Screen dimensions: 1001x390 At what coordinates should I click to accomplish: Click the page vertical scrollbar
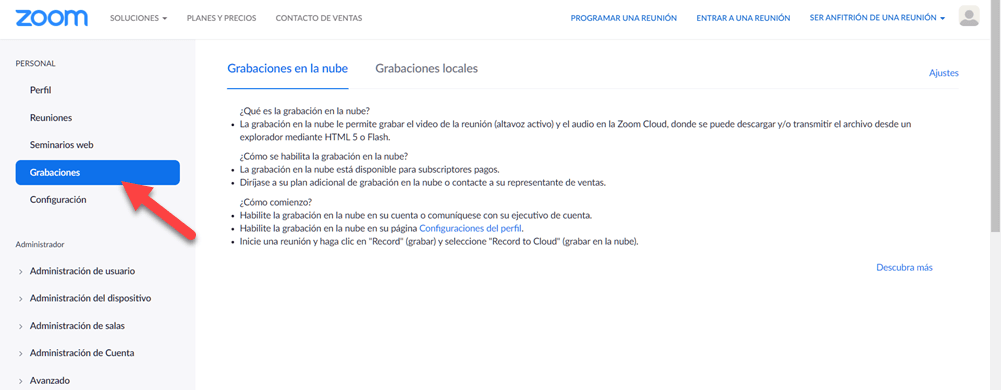[996, 115]
